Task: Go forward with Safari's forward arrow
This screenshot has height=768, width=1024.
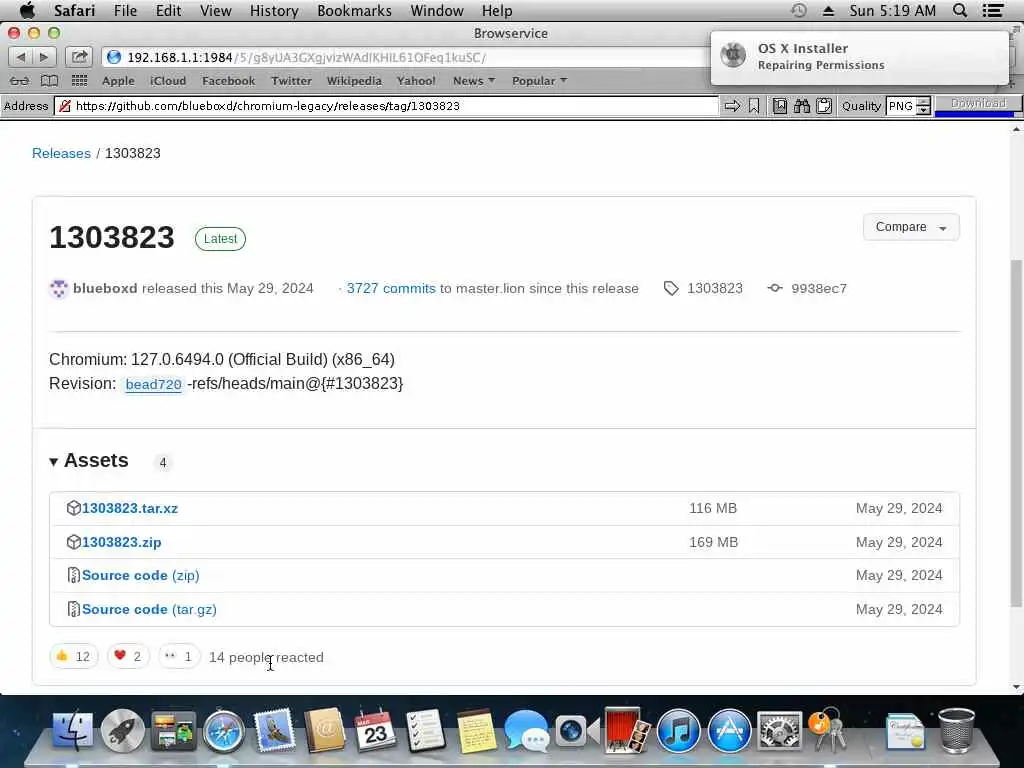Action: [x=44, y=57]
